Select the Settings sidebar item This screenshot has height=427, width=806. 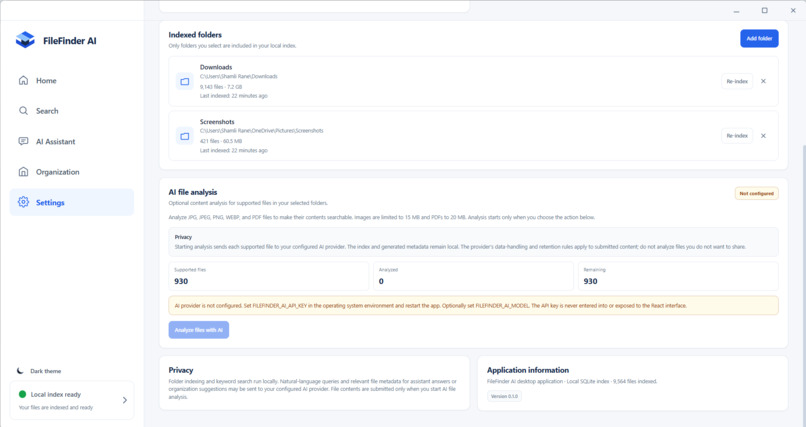[x=71, y=202]
